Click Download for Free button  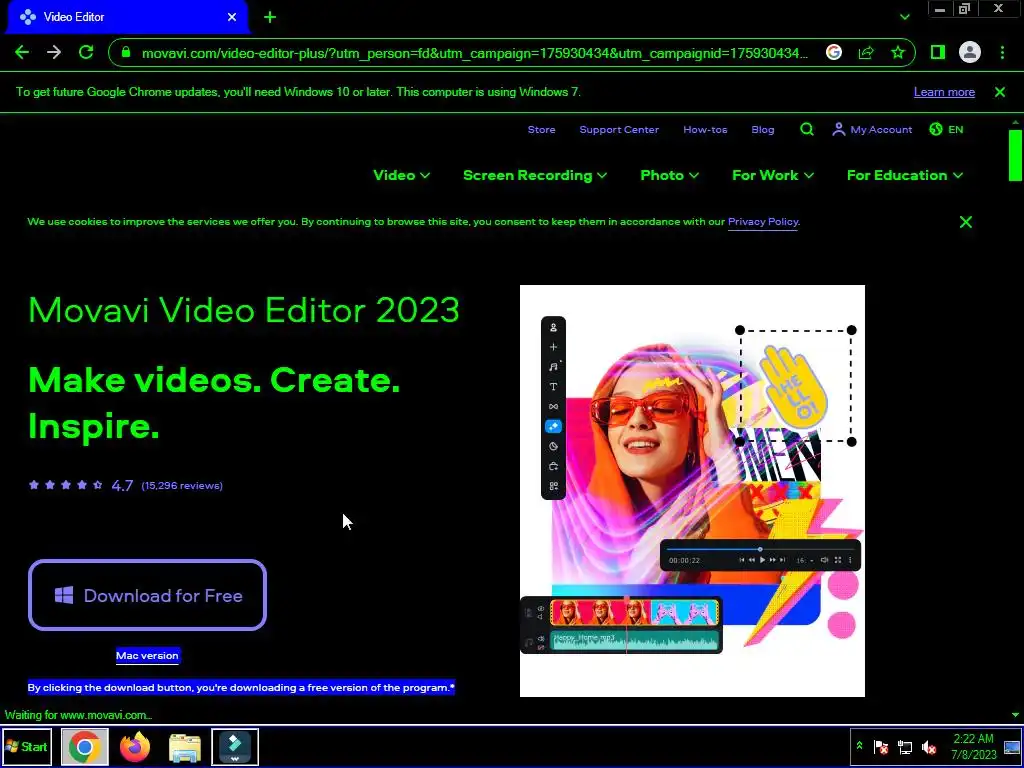[148, 595]
